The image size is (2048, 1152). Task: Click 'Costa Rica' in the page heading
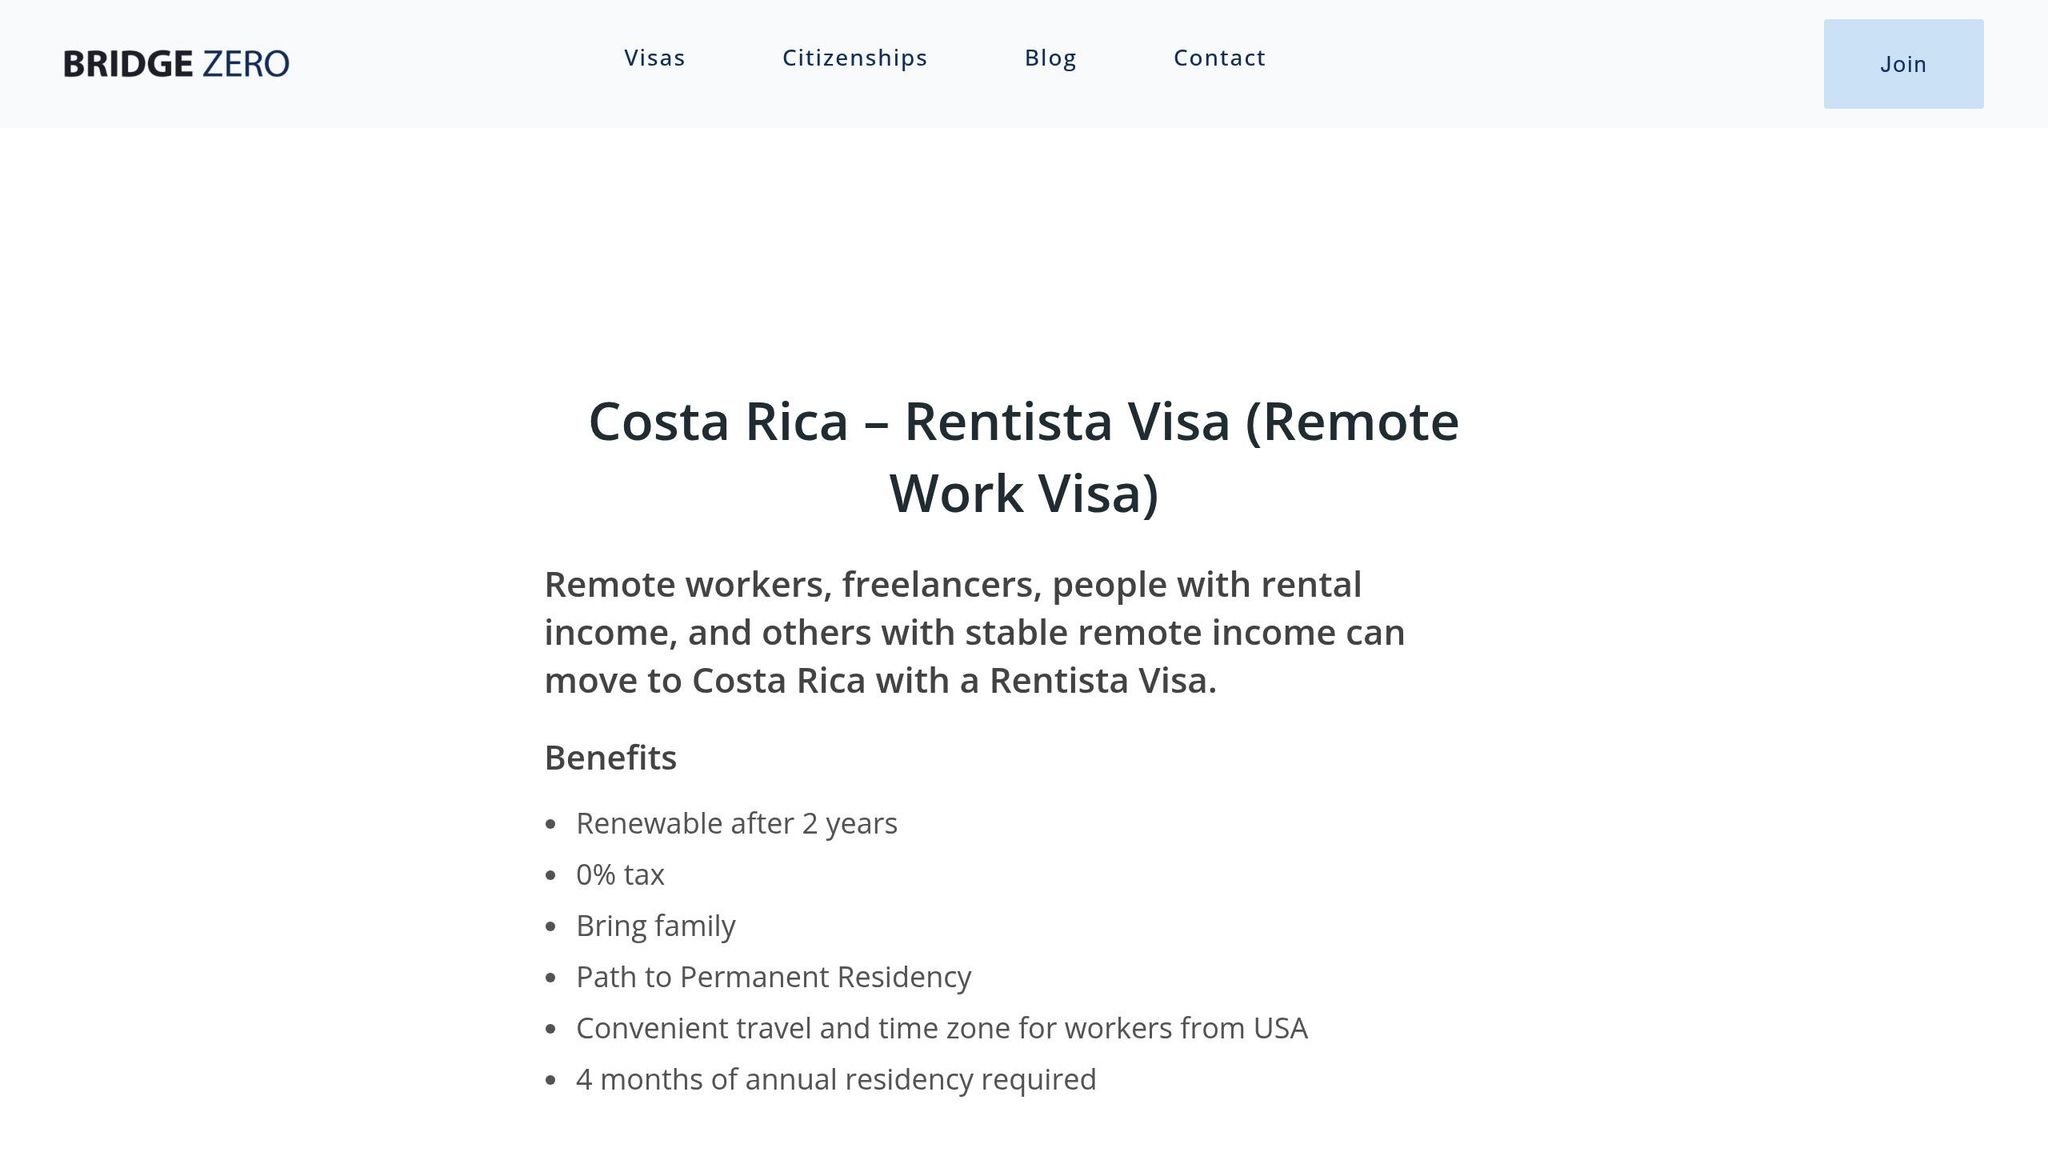[718, 421]
